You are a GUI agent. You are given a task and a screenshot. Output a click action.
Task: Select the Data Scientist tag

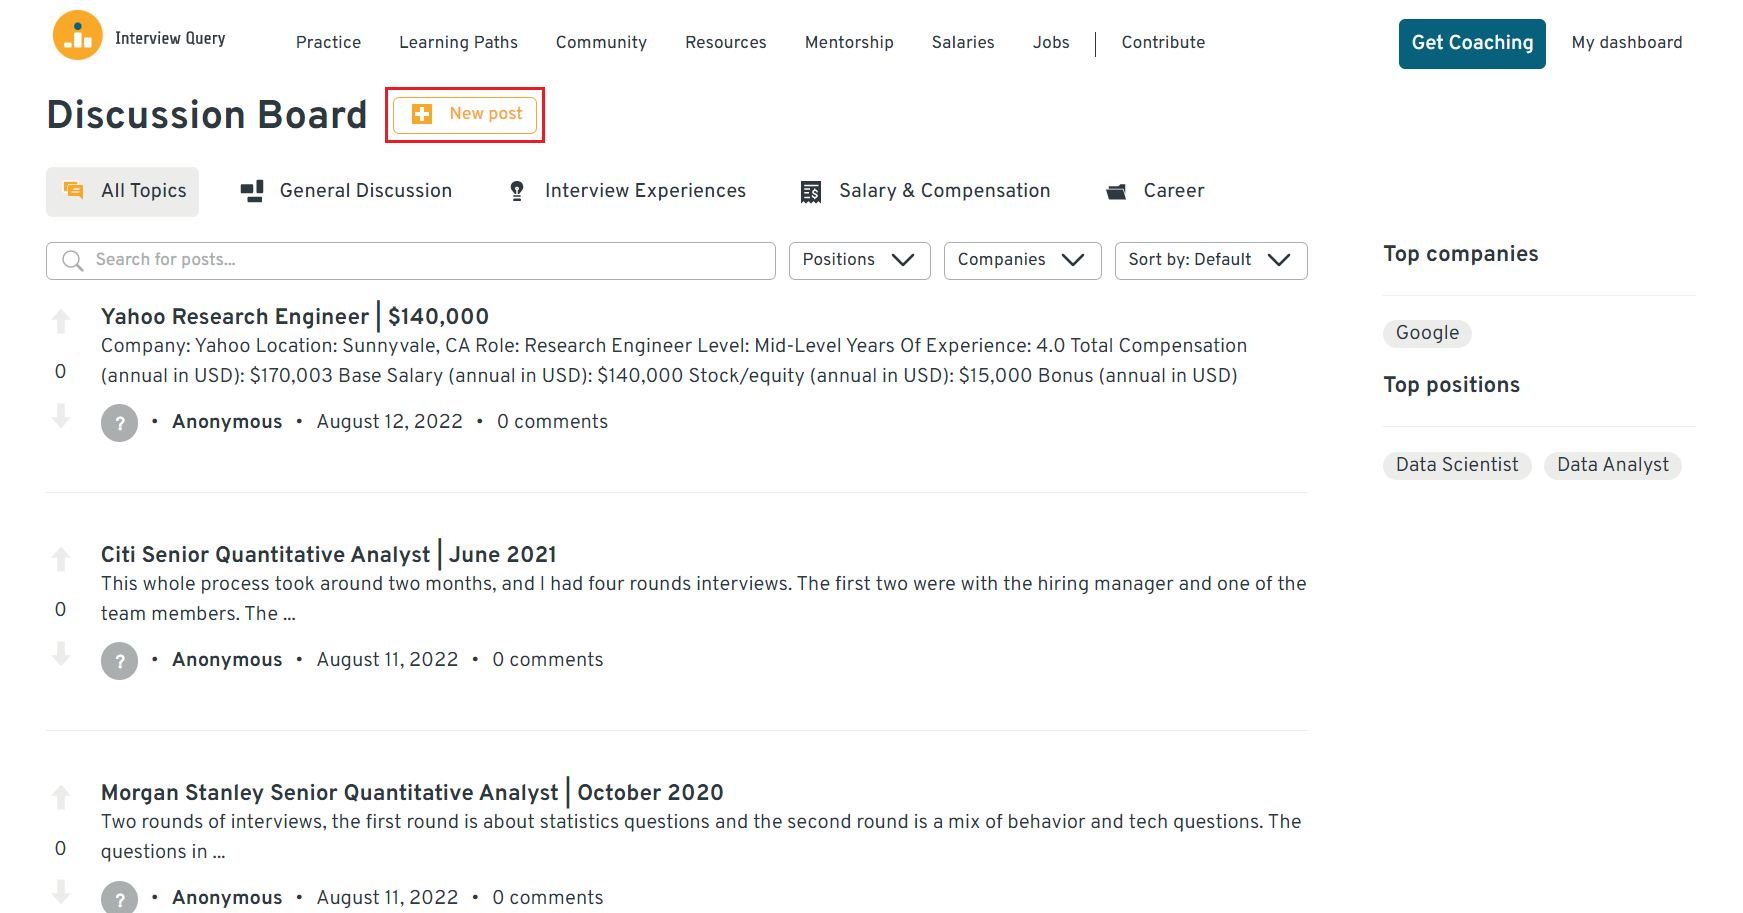(1457, 465)
